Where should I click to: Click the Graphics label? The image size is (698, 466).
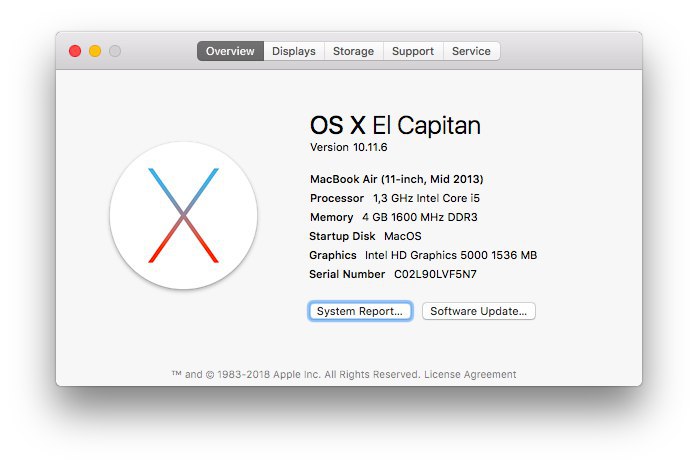click(333, 255)
